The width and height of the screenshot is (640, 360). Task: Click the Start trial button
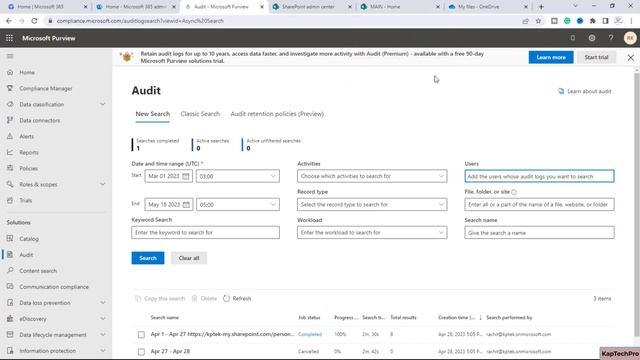[x=596, y=57]
